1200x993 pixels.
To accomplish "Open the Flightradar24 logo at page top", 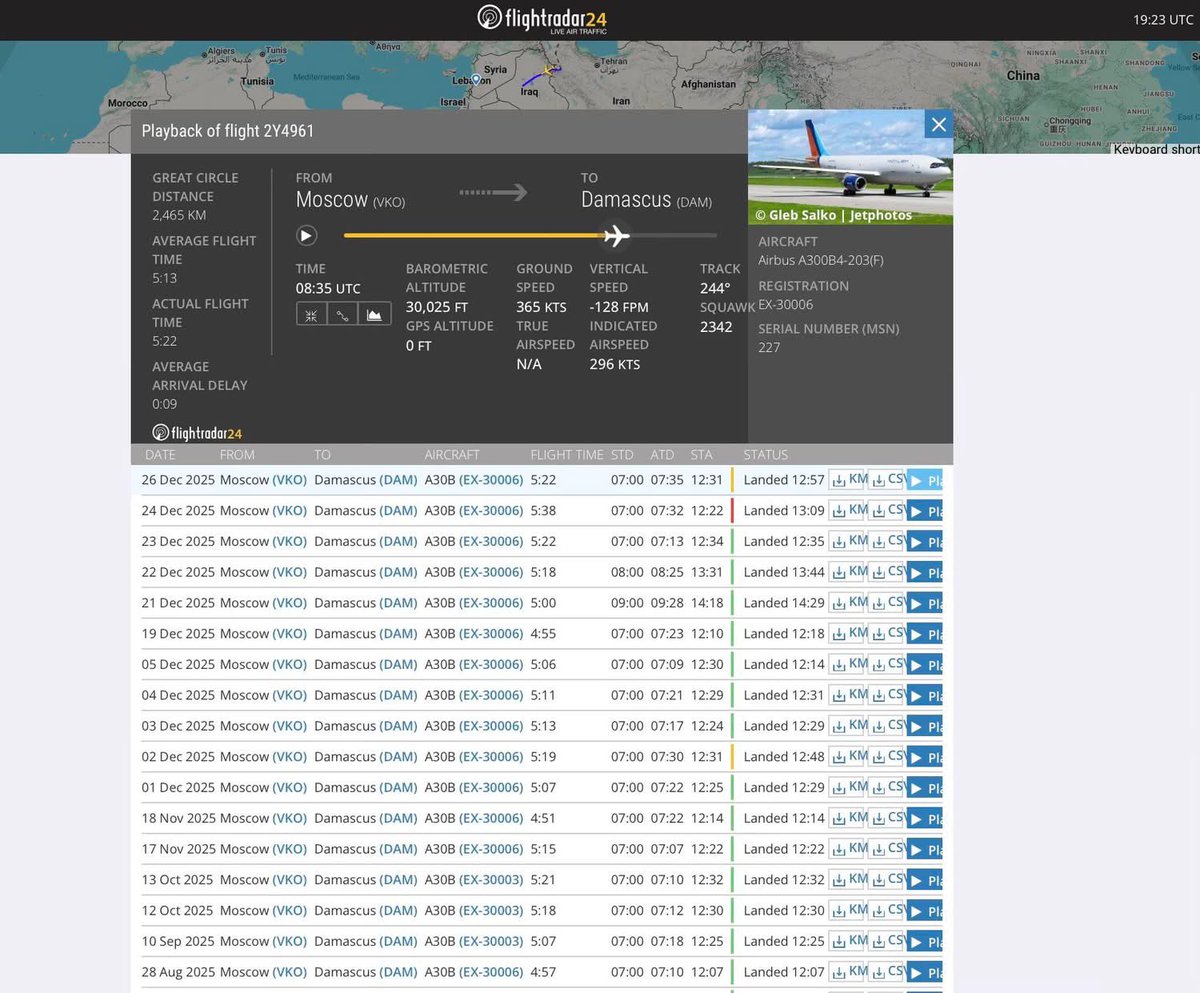I will point(542,19).
